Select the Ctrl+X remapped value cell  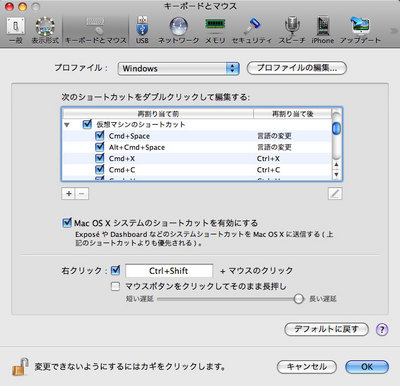pos(268,158)
